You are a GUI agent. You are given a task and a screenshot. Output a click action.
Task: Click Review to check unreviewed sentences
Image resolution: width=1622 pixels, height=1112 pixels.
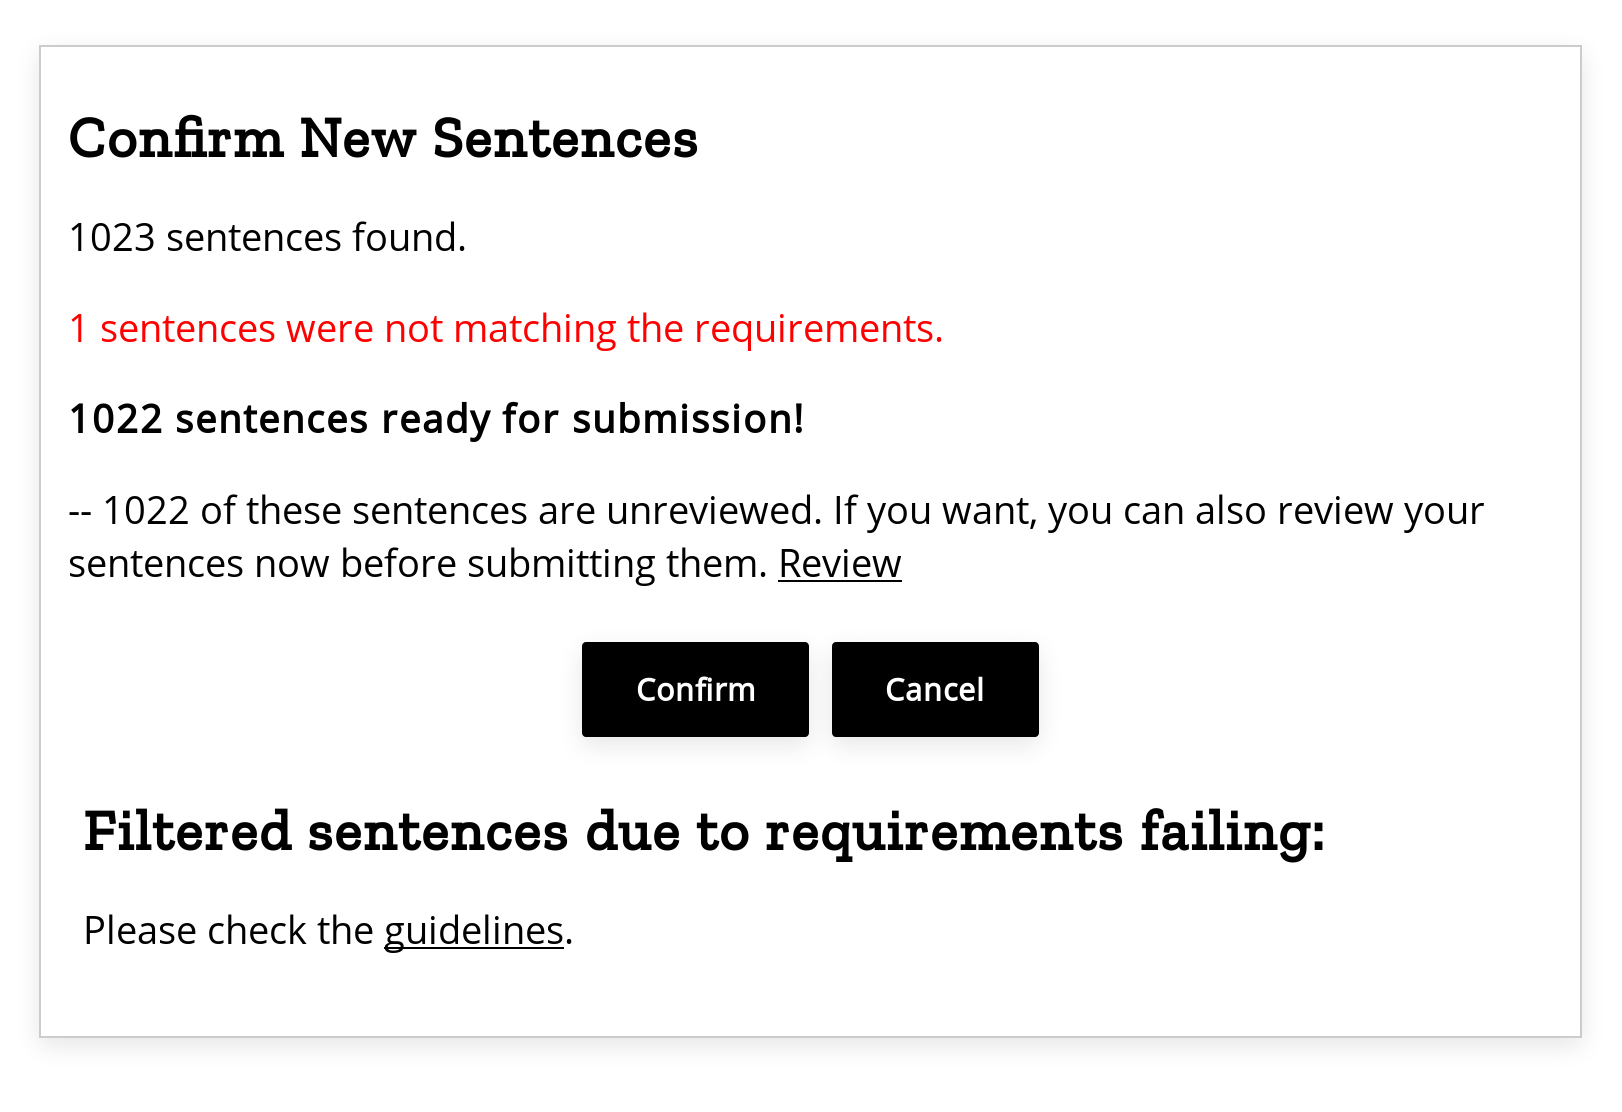tap(840, 563)
